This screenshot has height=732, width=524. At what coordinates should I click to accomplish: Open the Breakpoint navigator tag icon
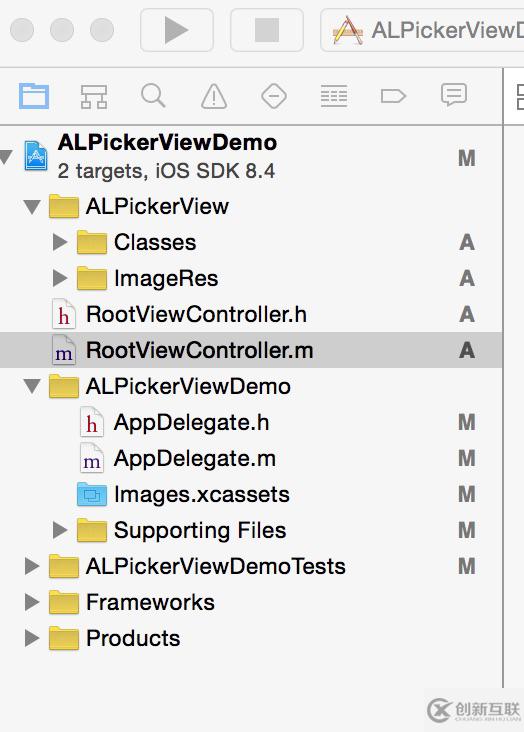pyautogui.click(x=393, y=96)
